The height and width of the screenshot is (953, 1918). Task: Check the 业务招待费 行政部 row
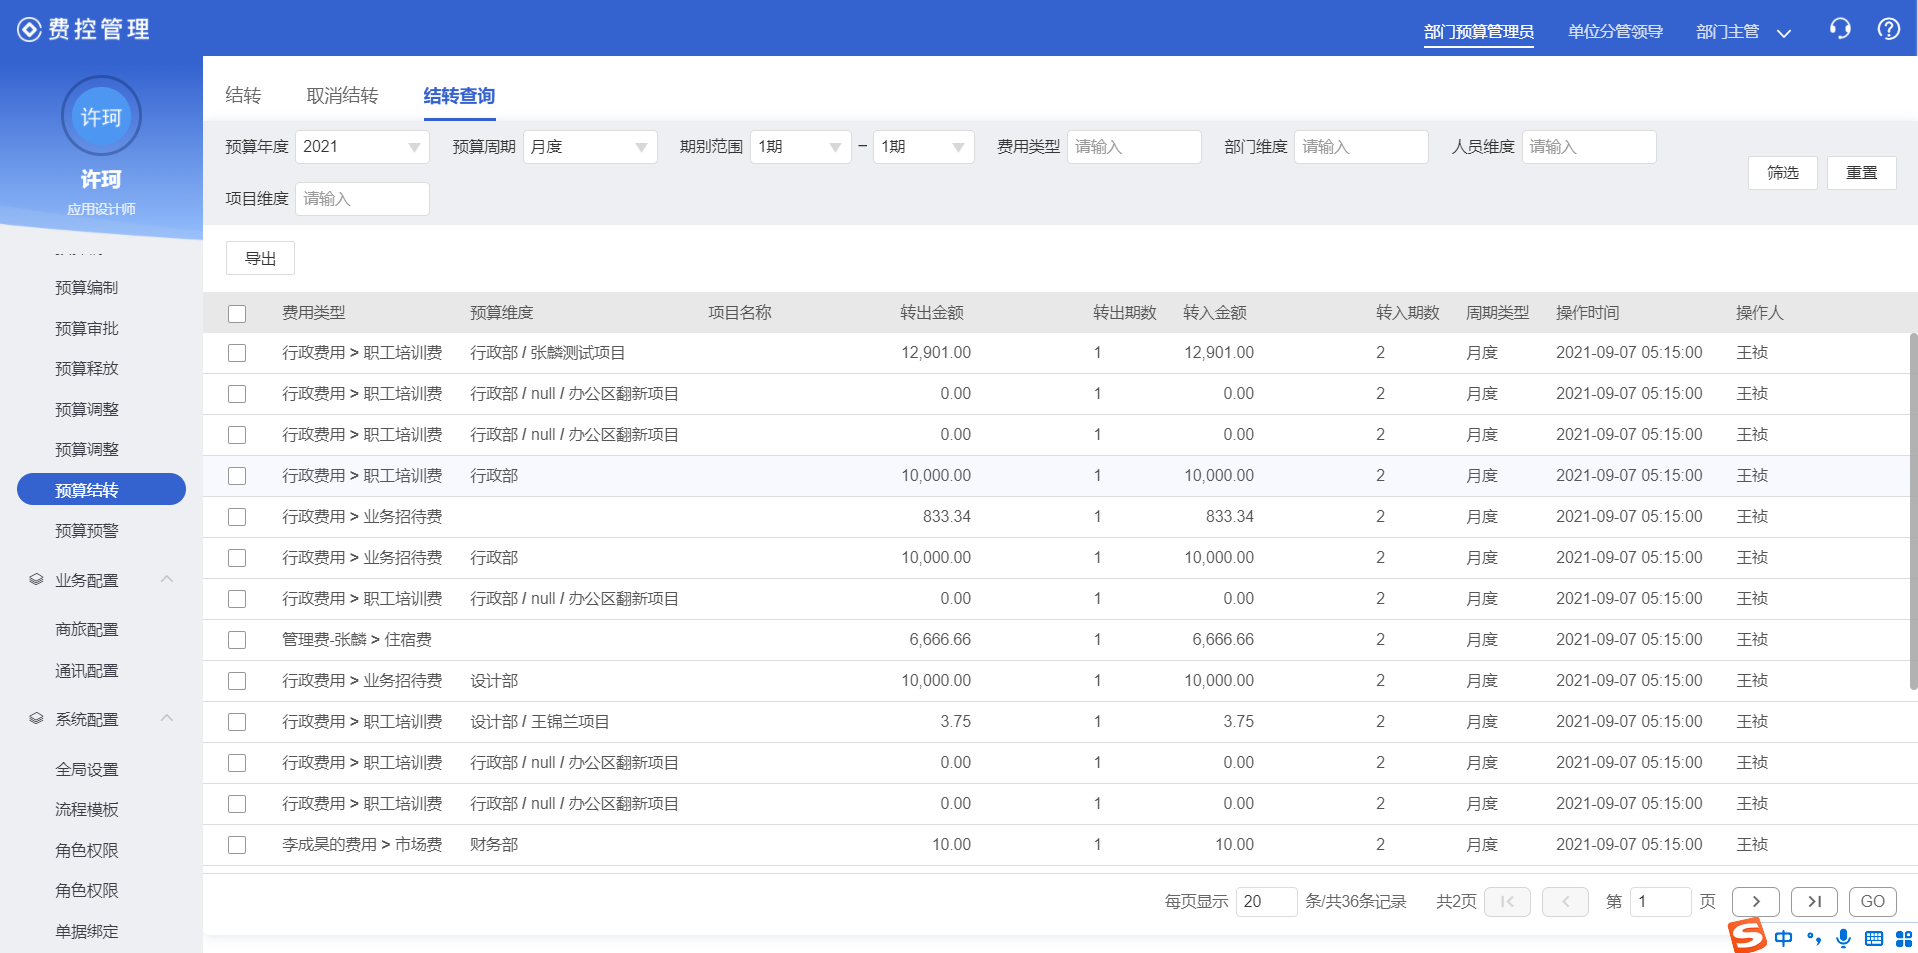click(x=237, y=558)
